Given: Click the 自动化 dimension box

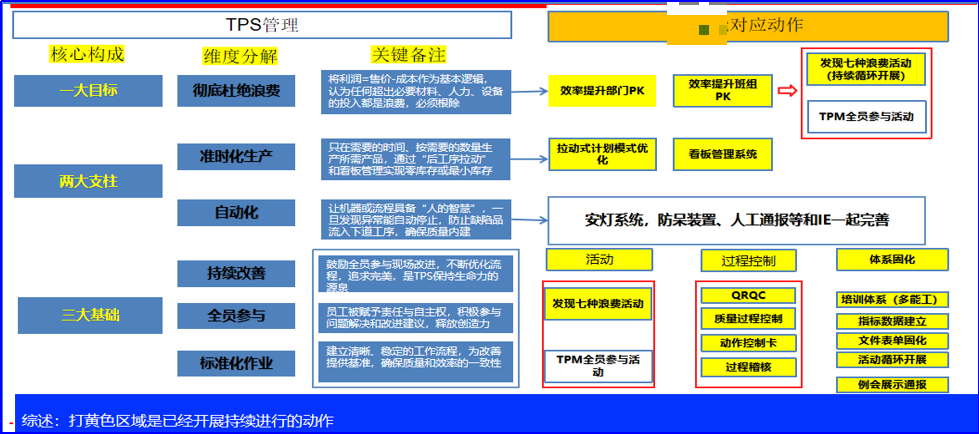Looking at the screenshot, I should 236,212.
